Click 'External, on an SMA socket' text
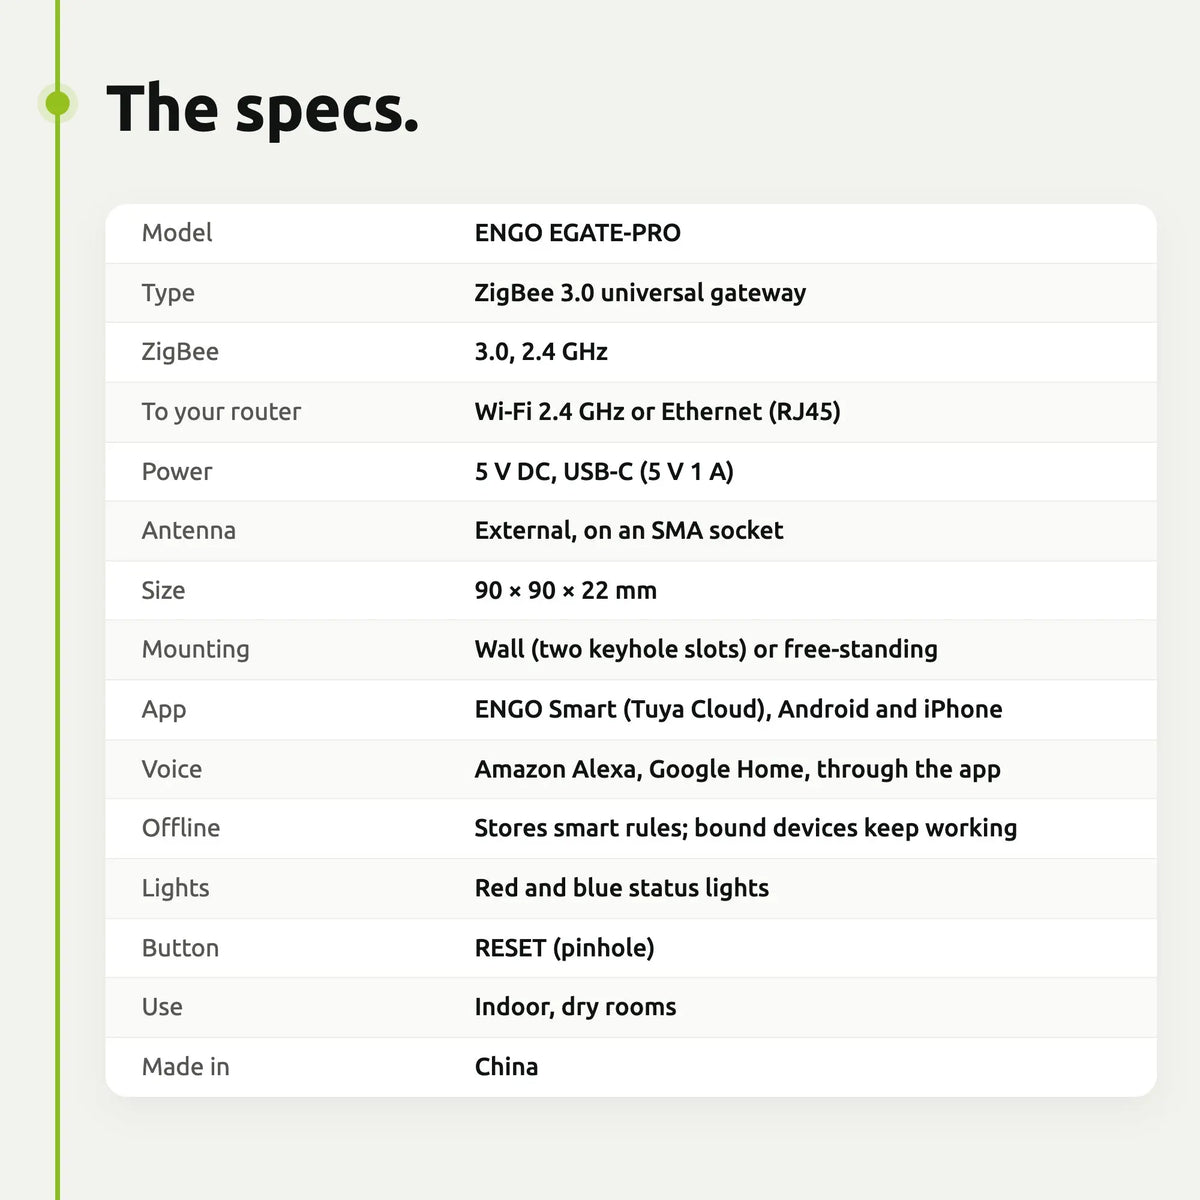The height and width of the screenshot is (1200, 1200). pyautogui.click(x=628, y=531)
